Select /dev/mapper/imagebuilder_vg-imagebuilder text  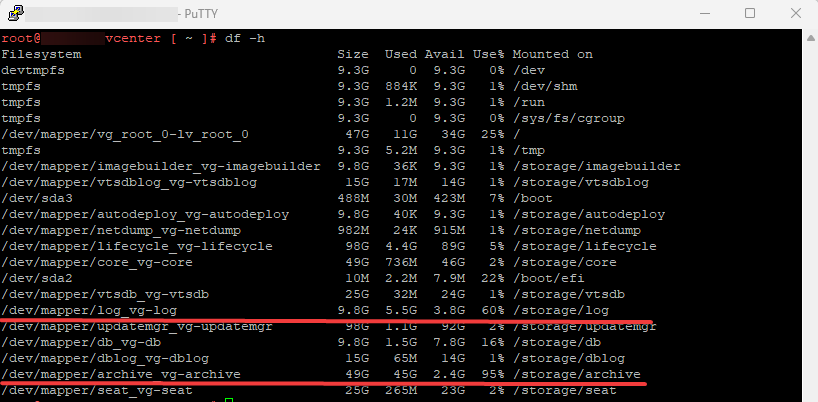161,166
